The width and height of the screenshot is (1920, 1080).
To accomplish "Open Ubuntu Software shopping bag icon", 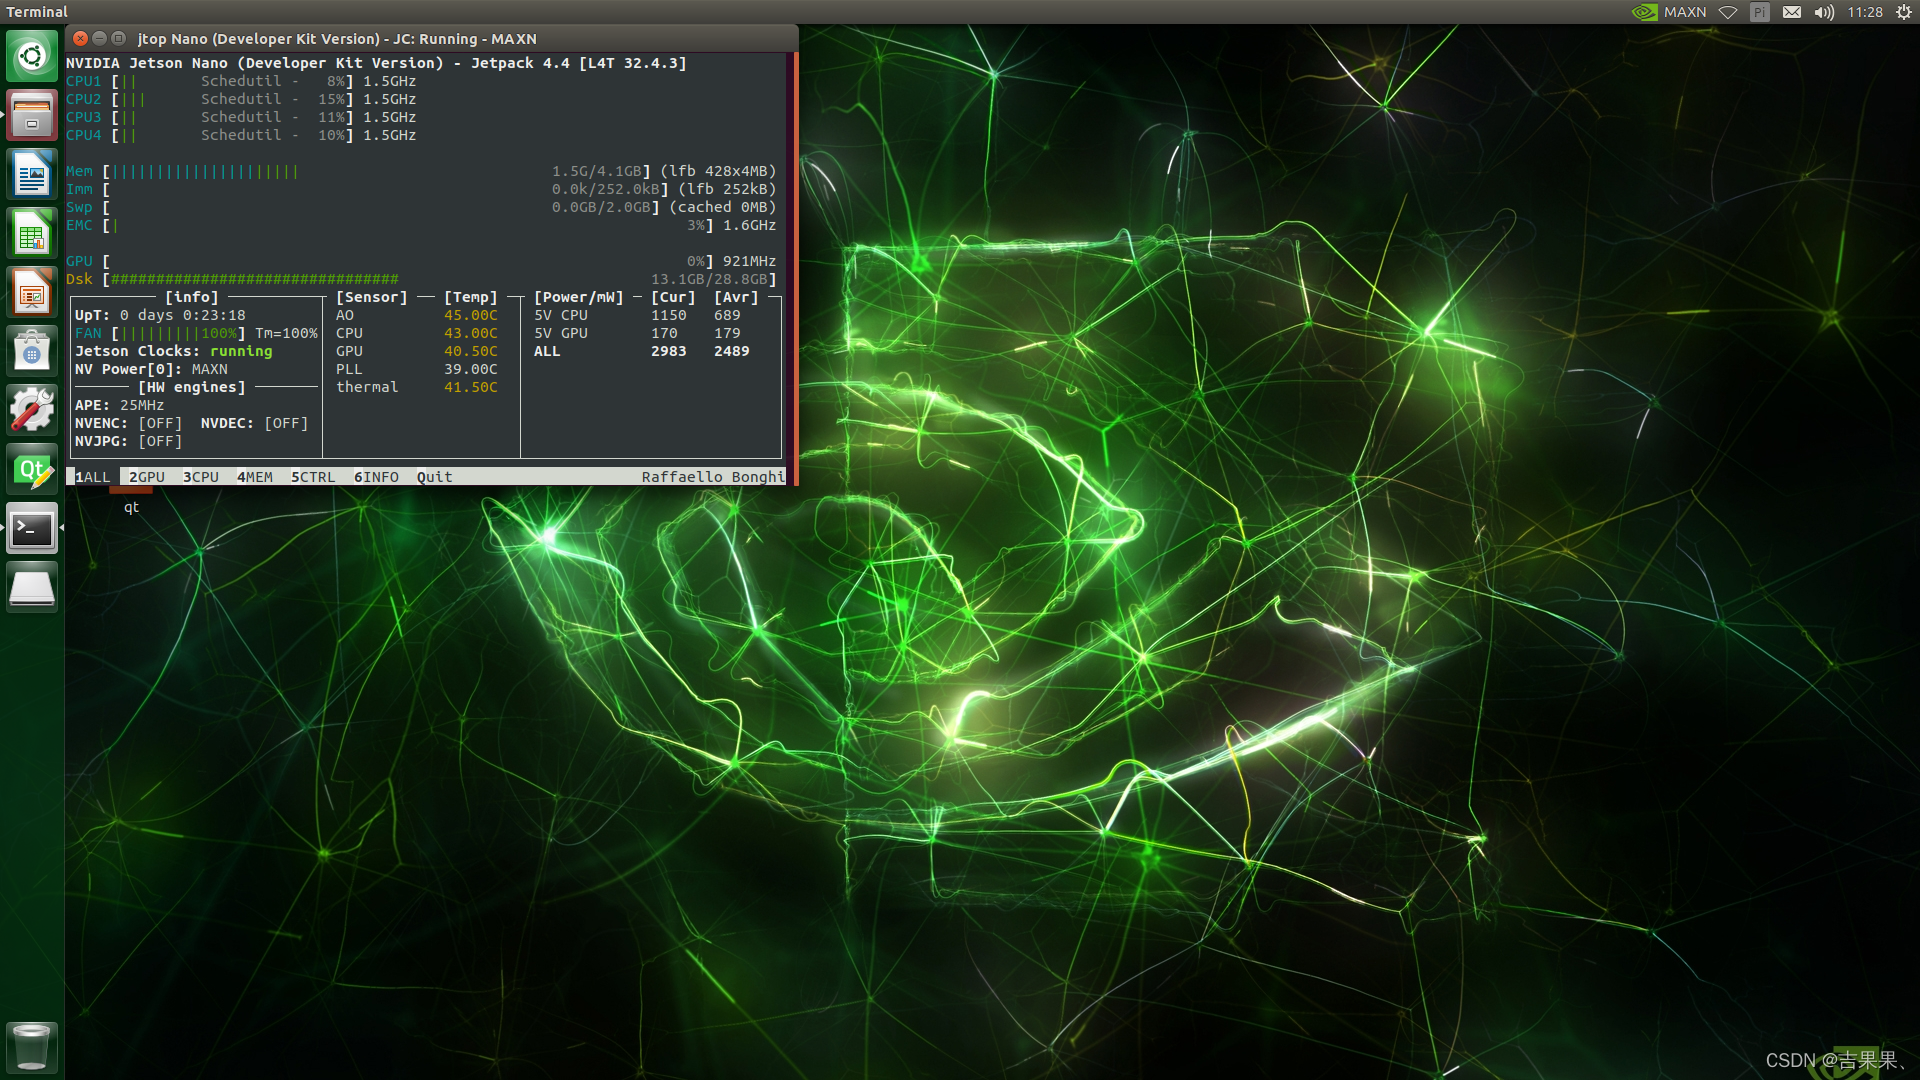I will tap(32, 351).
